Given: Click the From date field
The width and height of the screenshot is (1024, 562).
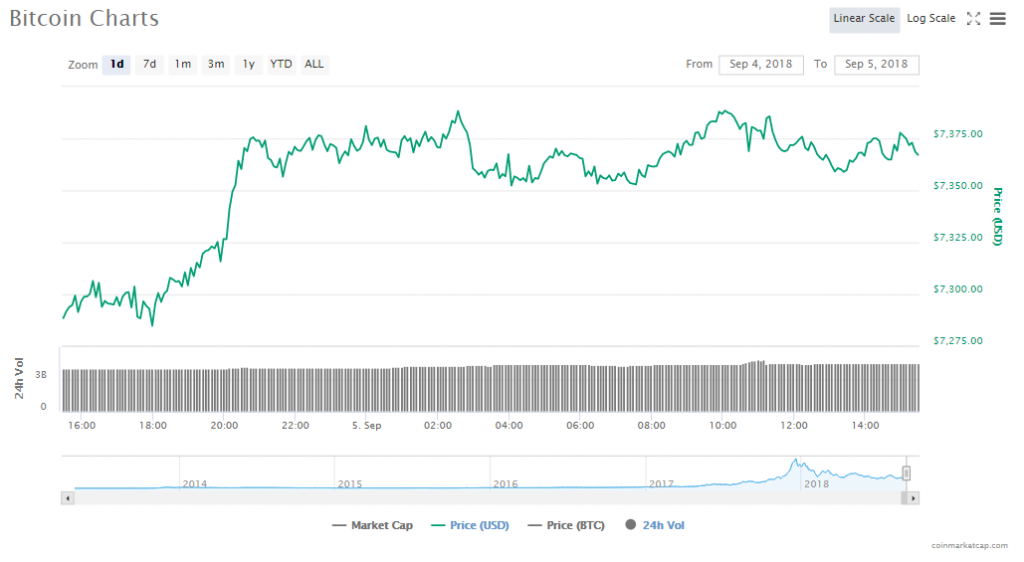Looking at the screenshot, I should (761, 64).
